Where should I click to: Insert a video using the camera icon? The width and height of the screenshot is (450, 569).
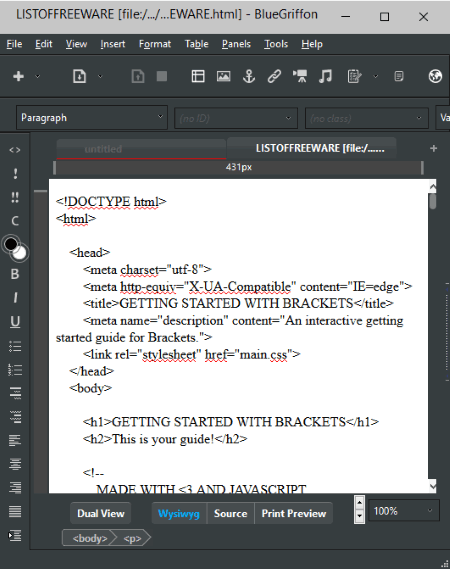pyautogui.click(x=300, y=76)
